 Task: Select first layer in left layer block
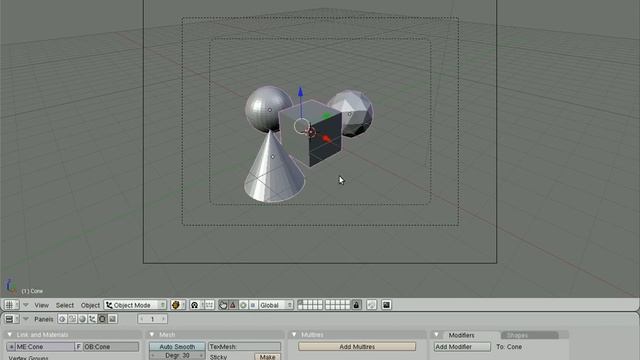click(x=300, y=302)
